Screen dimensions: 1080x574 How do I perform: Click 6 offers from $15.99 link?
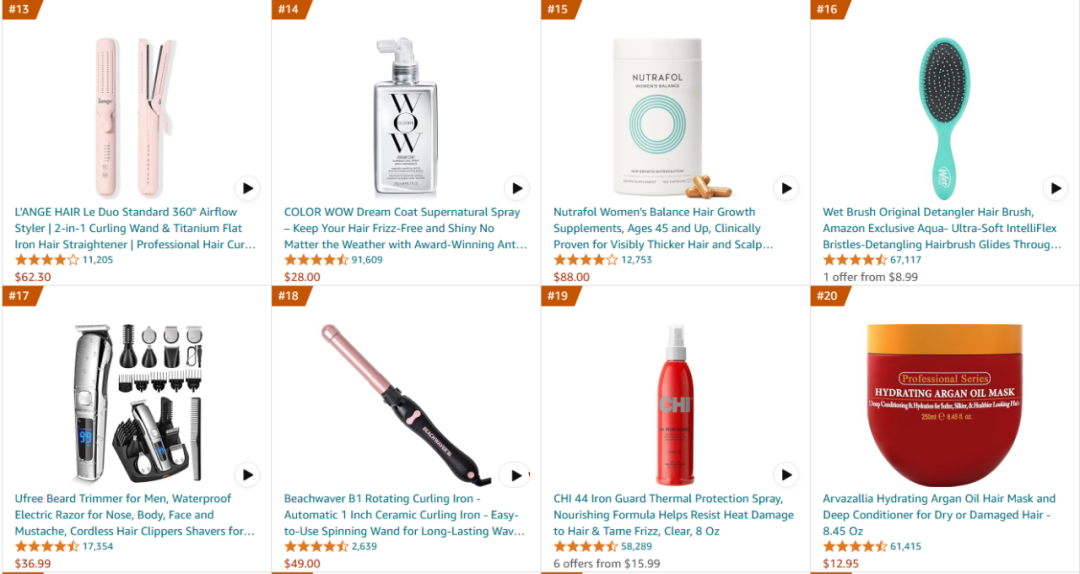click(607, 564)
